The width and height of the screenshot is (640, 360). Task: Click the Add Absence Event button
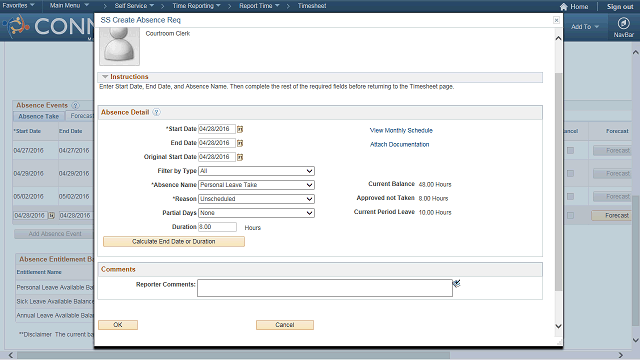(x=55, y=234)
